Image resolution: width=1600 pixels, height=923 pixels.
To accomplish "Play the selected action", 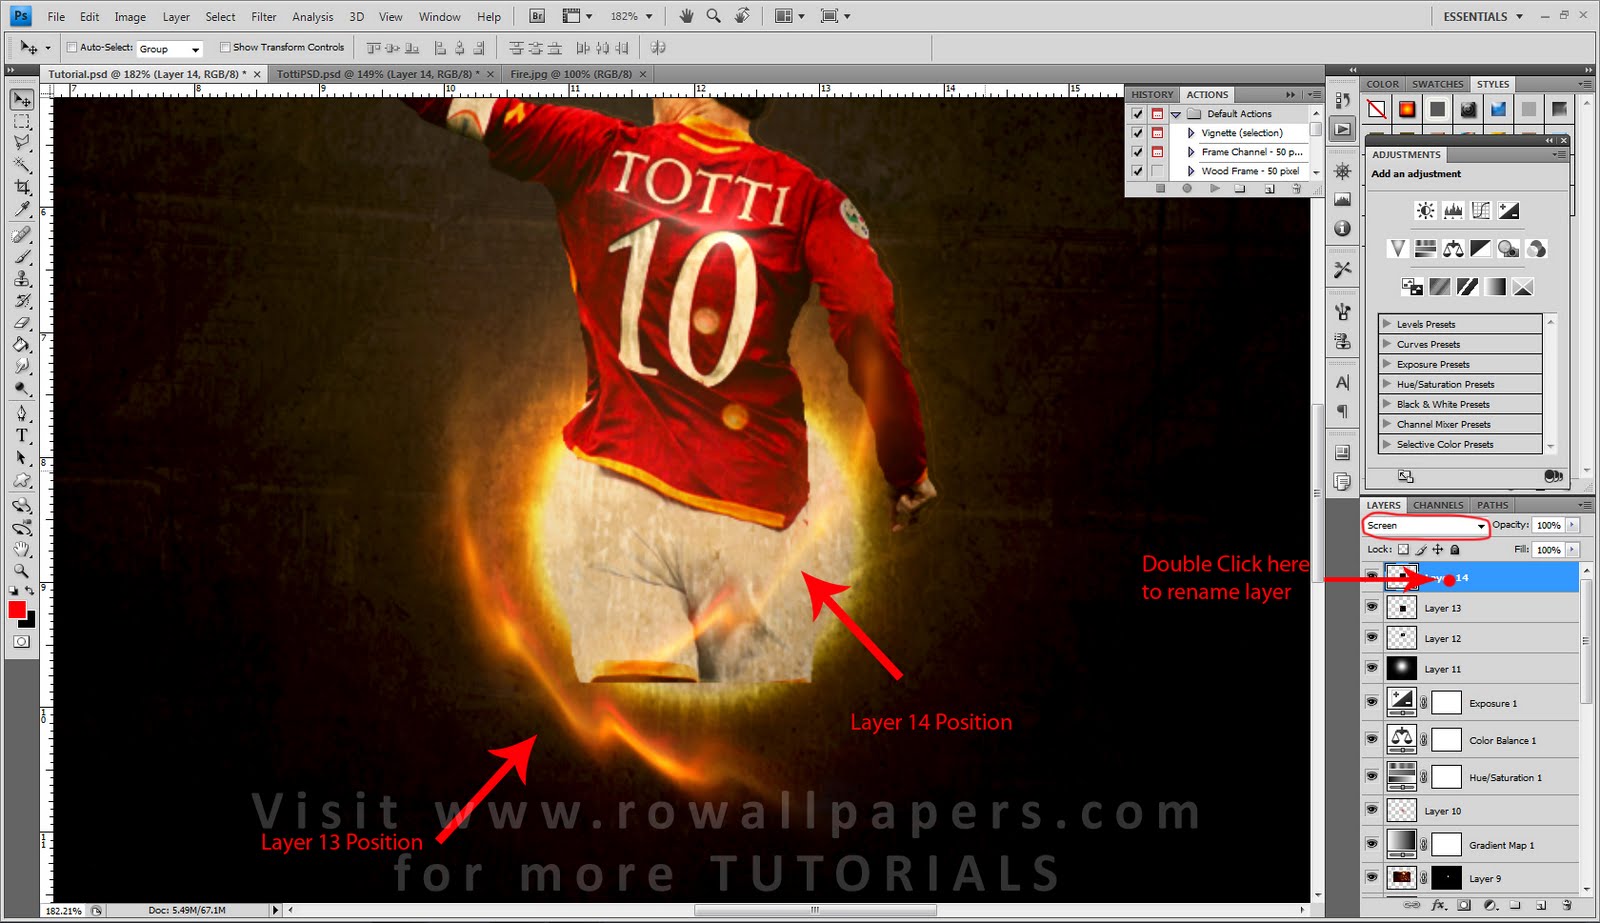I will tap(1214, 188).
